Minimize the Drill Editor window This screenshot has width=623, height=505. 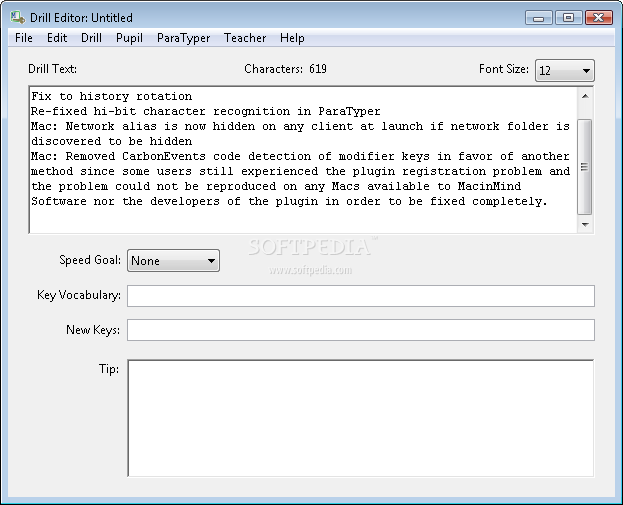coord(538,18)
